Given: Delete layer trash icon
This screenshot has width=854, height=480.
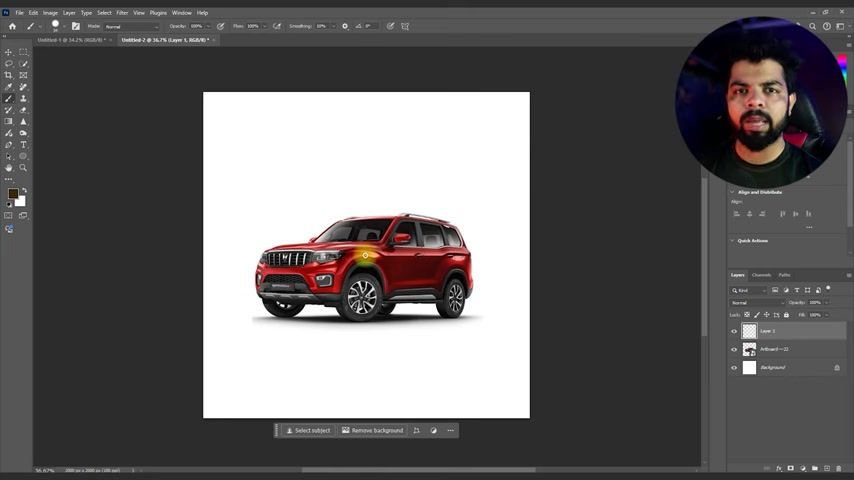Looking at the screenshot, I should click(x=839, y=468).
